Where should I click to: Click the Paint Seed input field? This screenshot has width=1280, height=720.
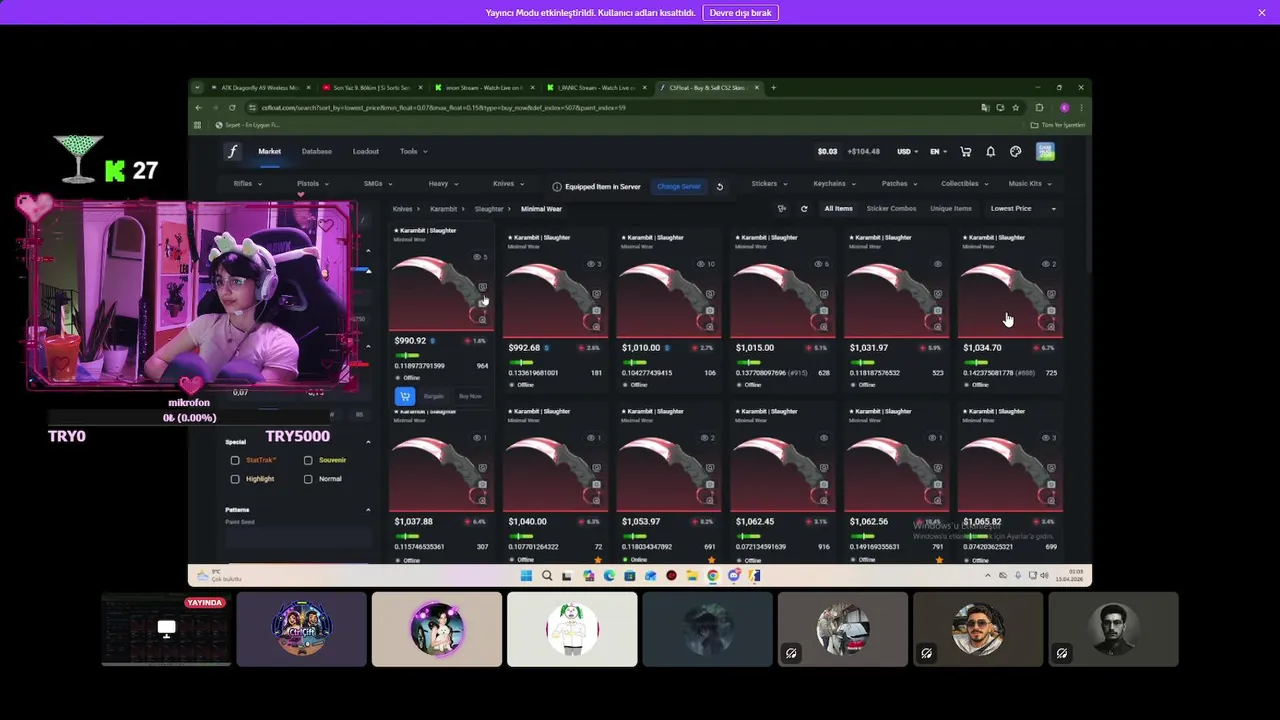(x=297, y=539)
